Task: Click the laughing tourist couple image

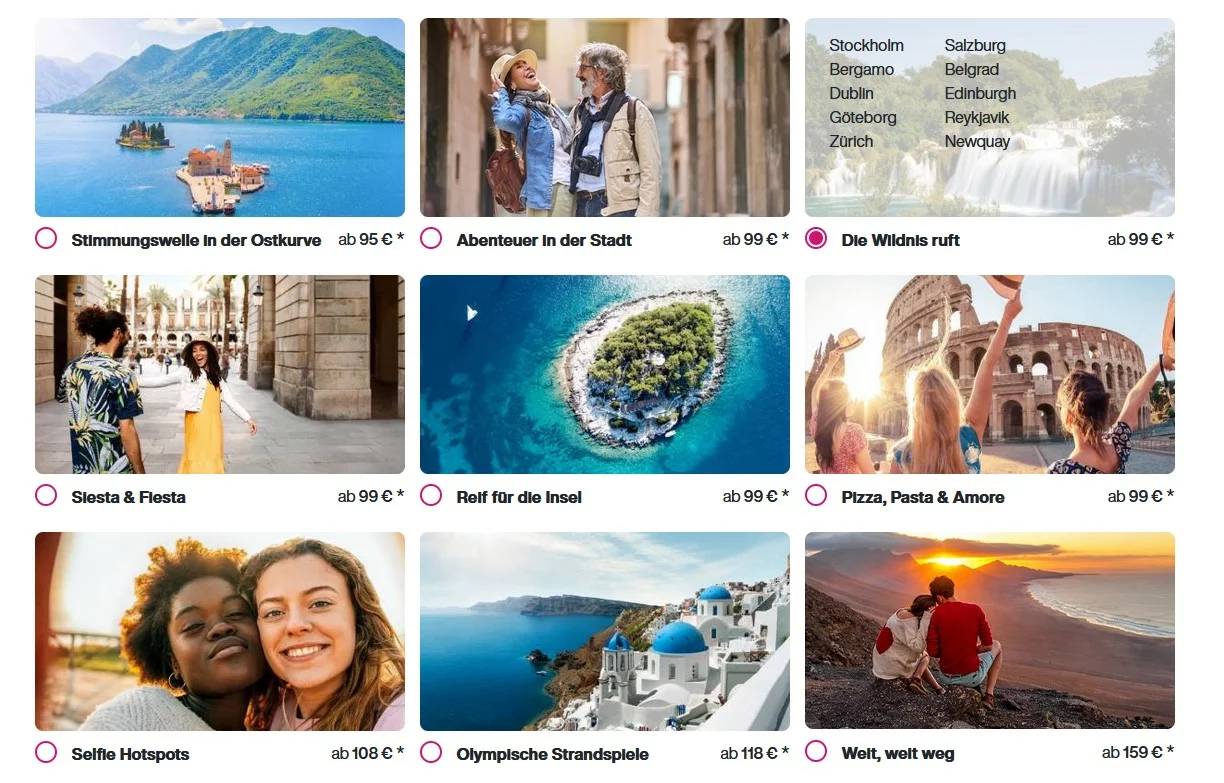Action: [605, 117]
